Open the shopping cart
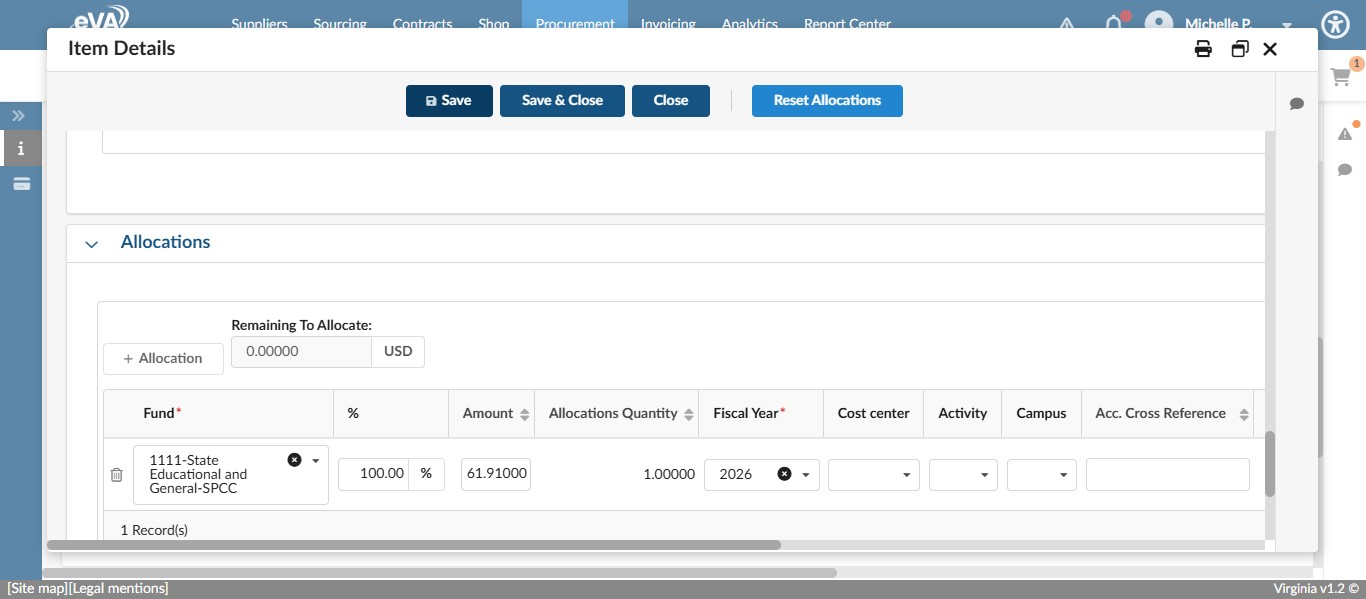The width and height of the screenshot is (1366, 599). pyautogui.click(x=1340, y=77)
